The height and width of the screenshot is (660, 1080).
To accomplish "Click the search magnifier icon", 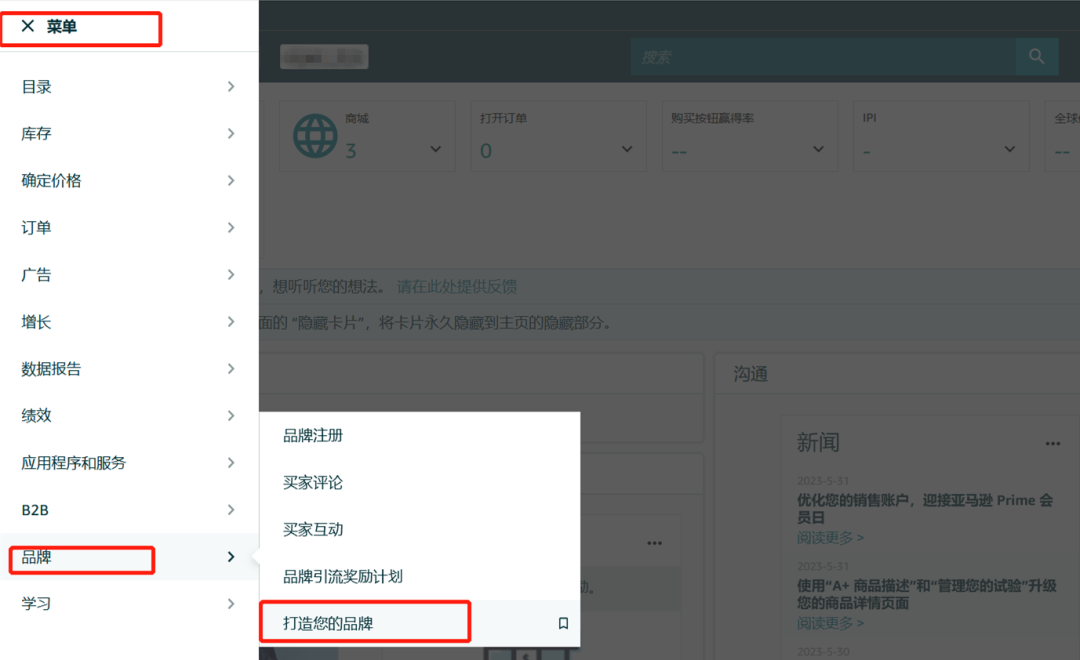I will pyautogui.click(x=1037, y=56).
